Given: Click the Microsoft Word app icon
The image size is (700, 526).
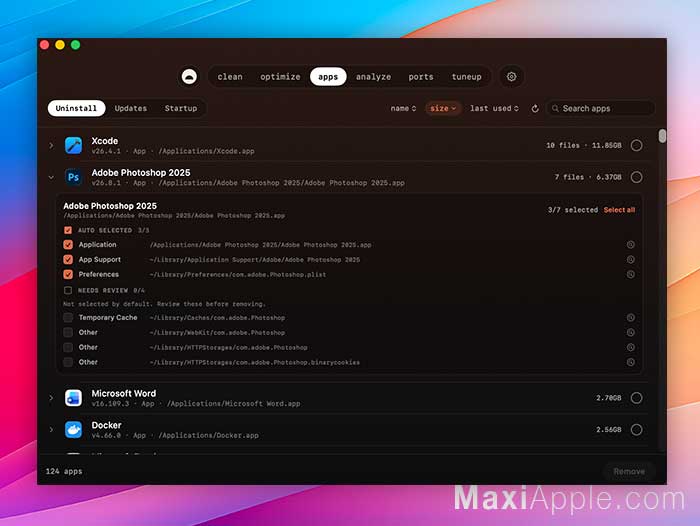Looking at the screenshot, I should coord(73,398).
